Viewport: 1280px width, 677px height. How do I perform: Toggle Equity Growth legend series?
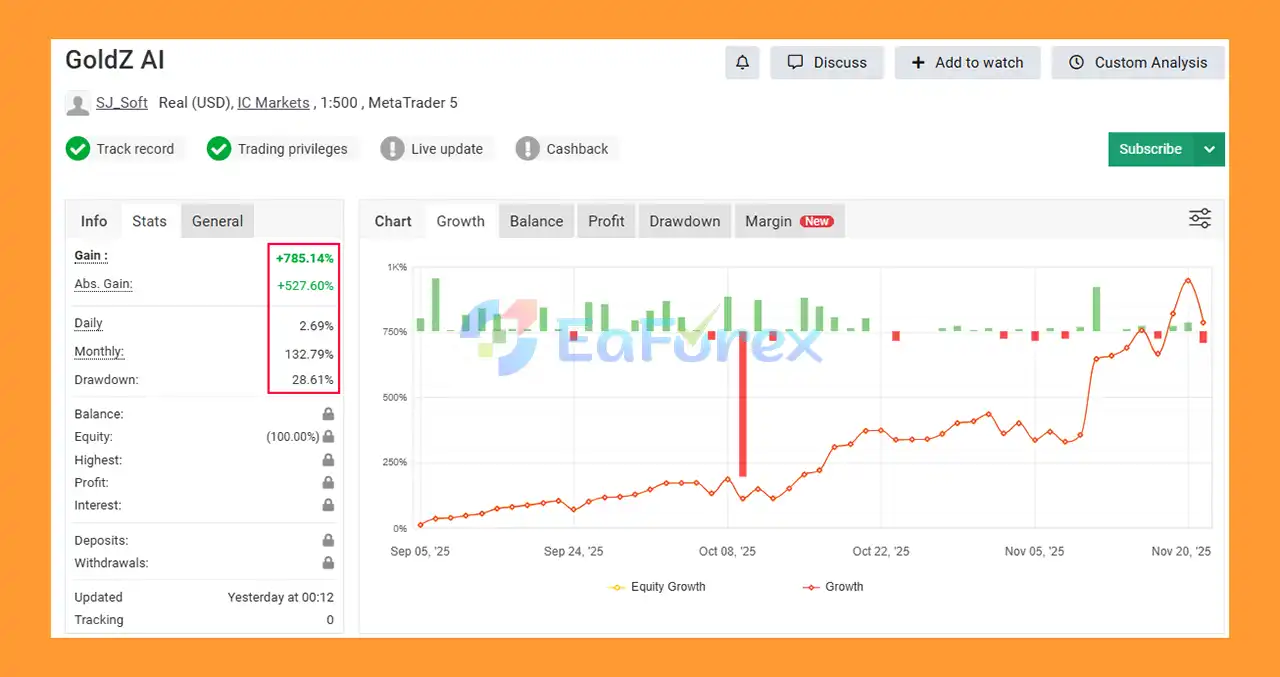(657, 587)
